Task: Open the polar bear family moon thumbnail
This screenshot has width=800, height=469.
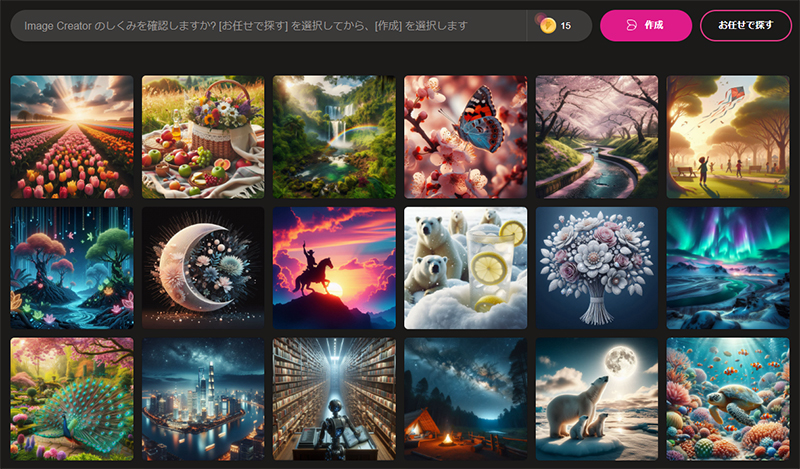Action: 596,399
